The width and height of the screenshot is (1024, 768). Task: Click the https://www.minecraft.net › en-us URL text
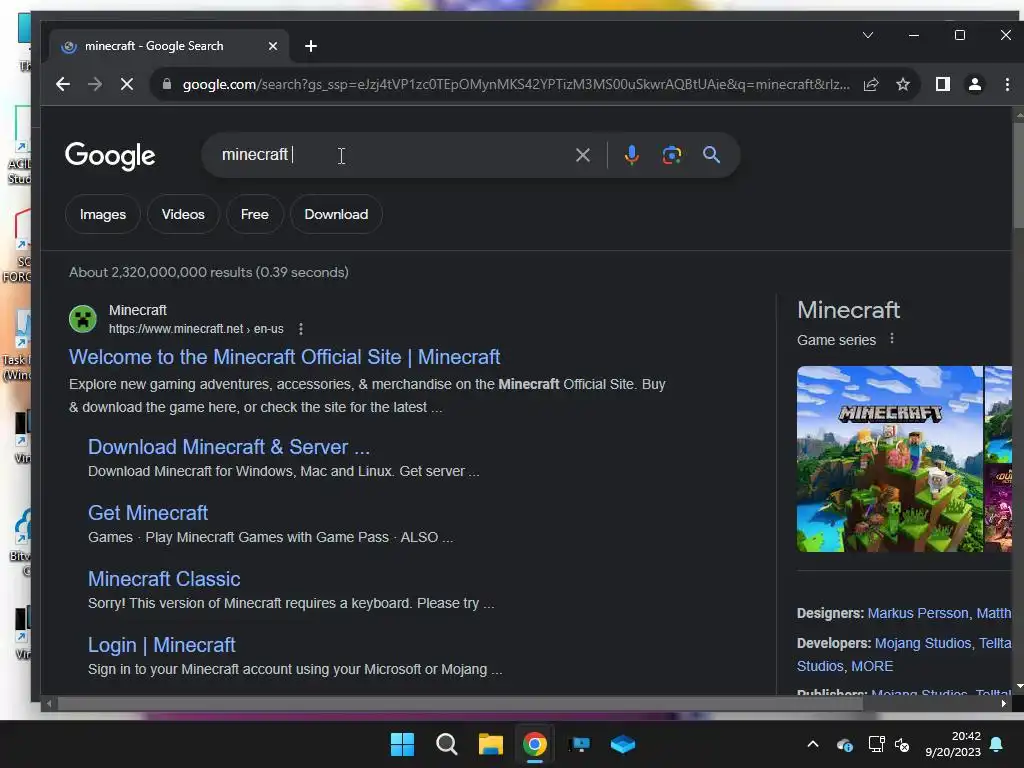pos(196,328)
